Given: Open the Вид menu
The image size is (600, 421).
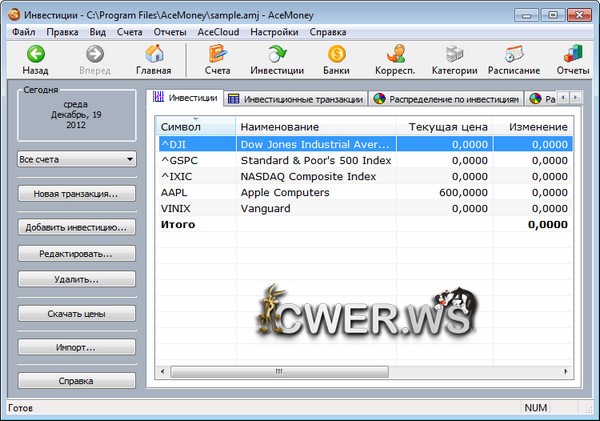Looking at the screenshot, I should (x=98, y=32).
